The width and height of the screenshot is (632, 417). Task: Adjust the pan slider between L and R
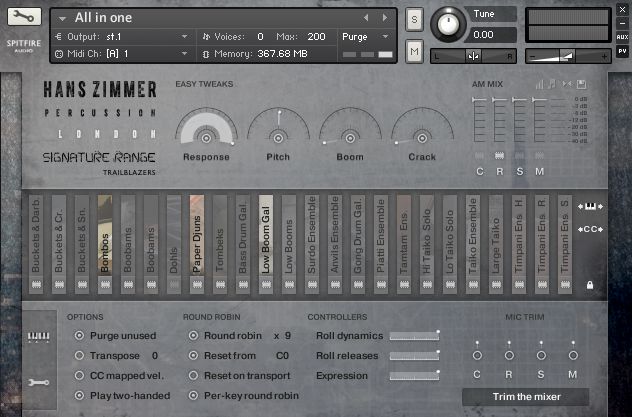click(x=473, y=56)
